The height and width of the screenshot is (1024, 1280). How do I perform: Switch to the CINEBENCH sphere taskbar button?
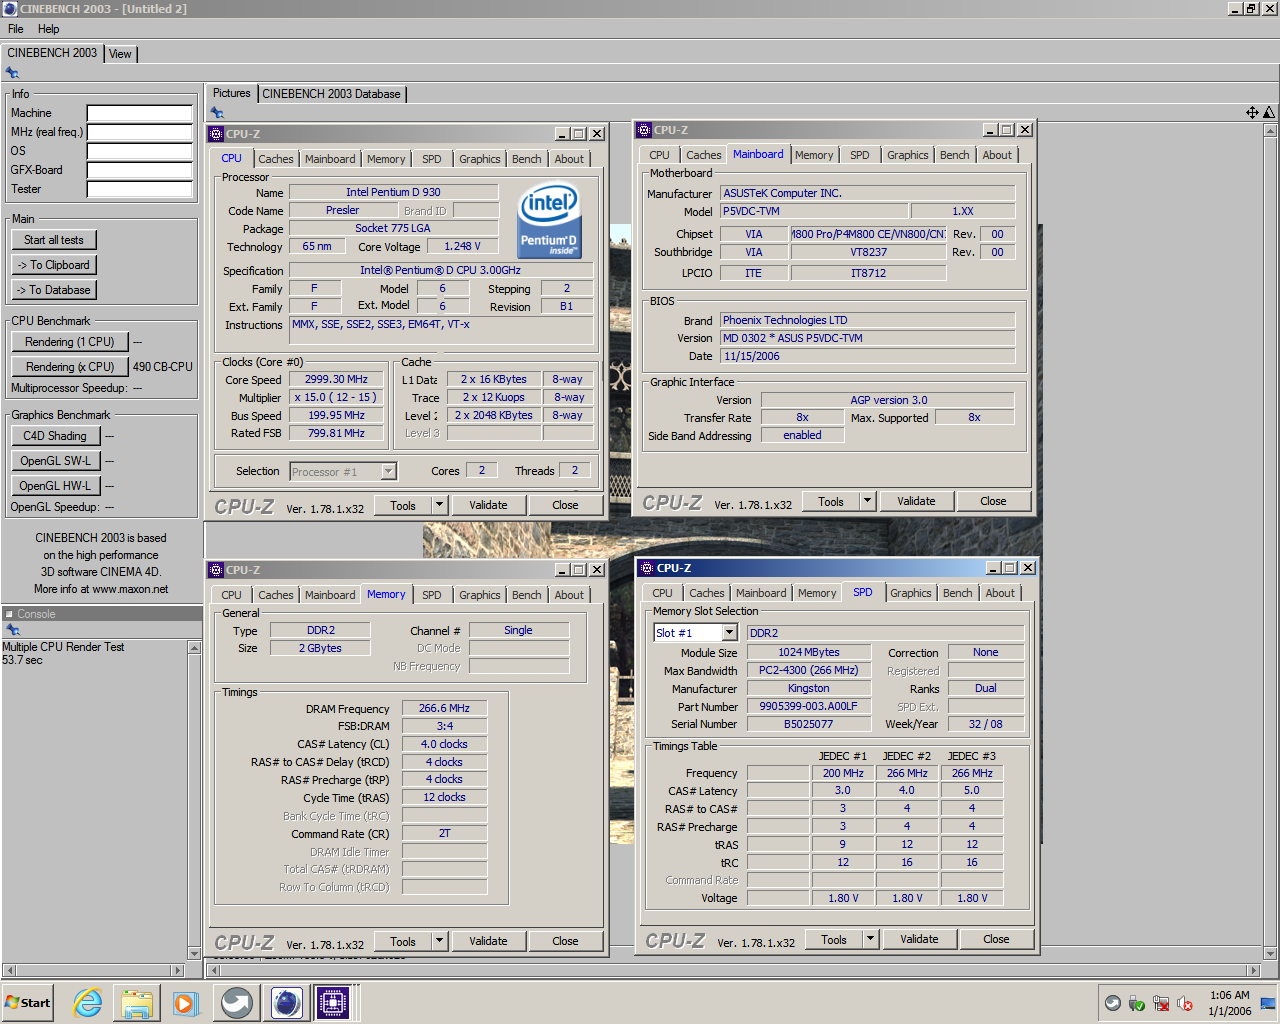coord(287,1002)
